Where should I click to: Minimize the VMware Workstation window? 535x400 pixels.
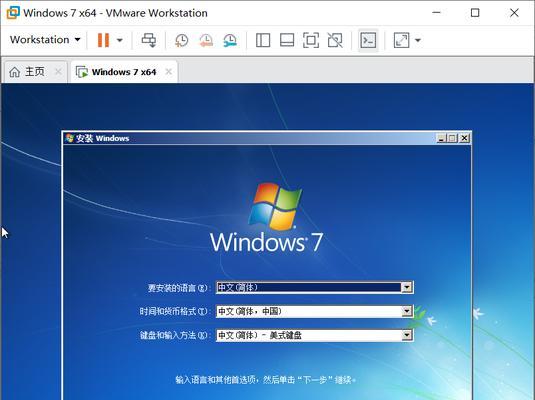point(436,13)
